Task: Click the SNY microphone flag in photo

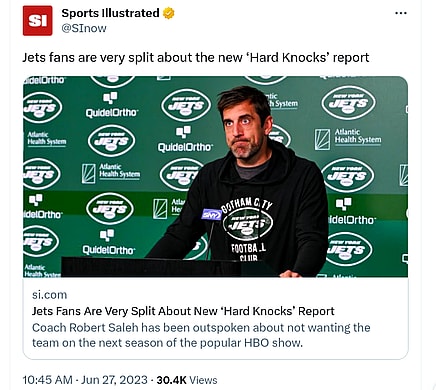Action: (x=212, y=215)
